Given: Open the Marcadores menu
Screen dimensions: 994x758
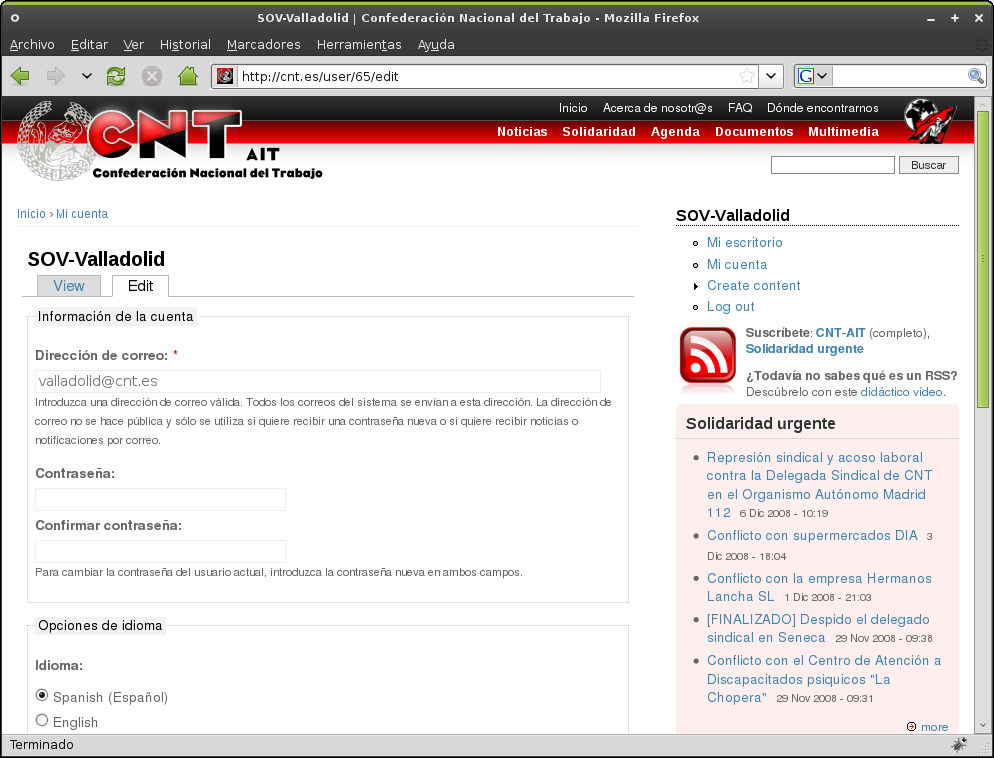Looking at the screenshot, I should click(264, 44).
